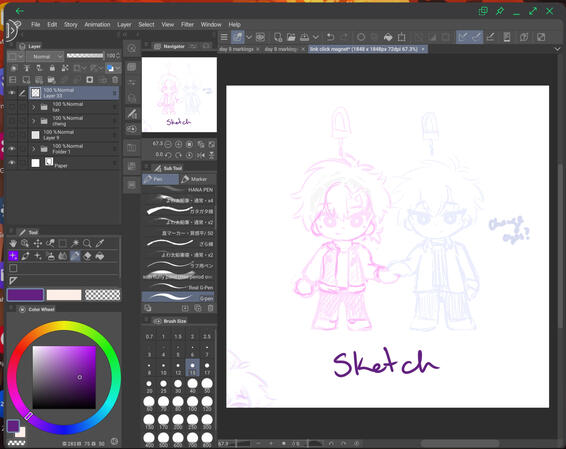Select the Eyedropper tool
This screenshot has width=566, height=449.
(100, 244)
